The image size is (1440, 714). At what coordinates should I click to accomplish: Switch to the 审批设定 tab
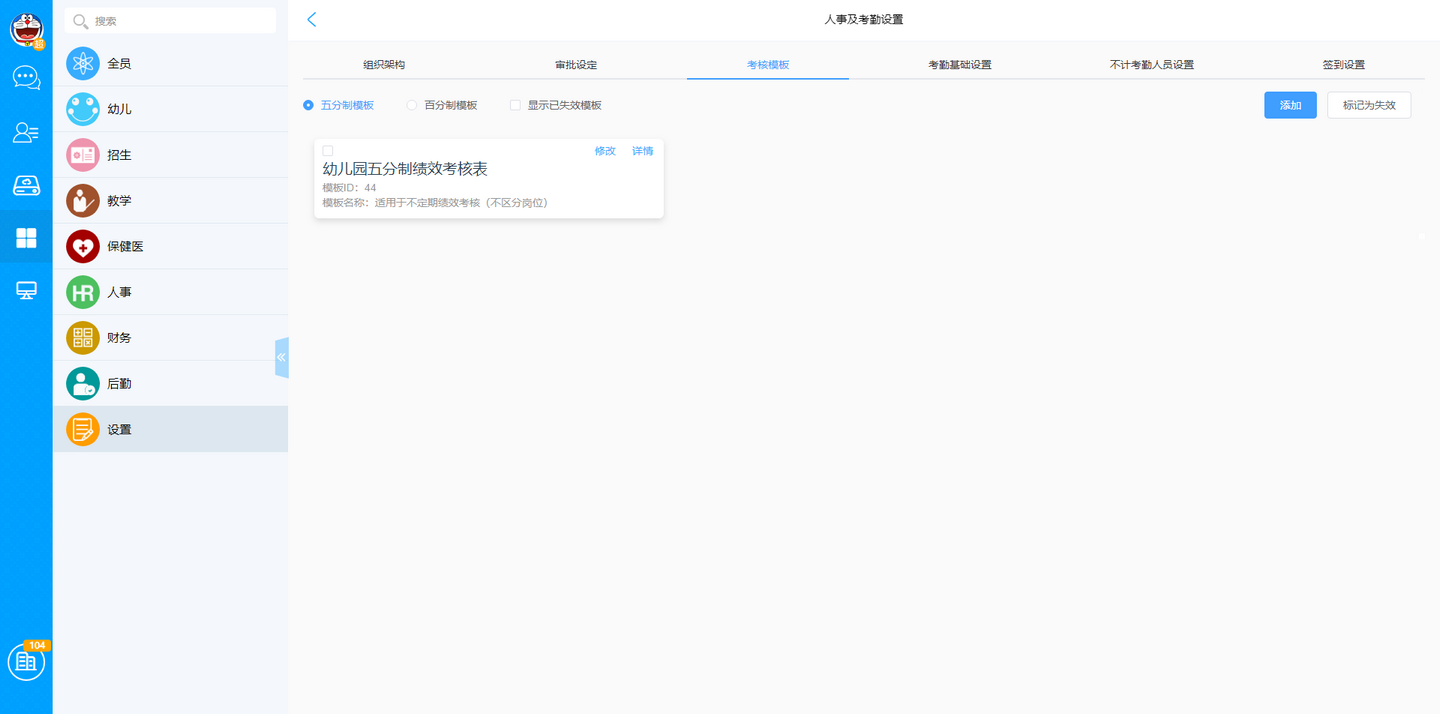click(576, 65)
